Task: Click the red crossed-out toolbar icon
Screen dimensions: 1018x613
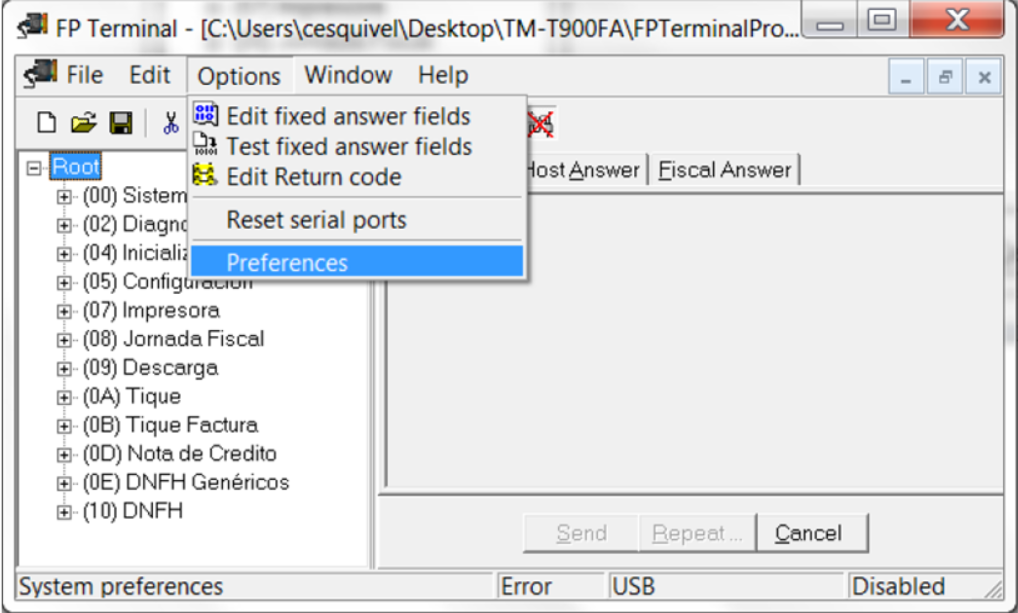Action: tap(540, 124)
